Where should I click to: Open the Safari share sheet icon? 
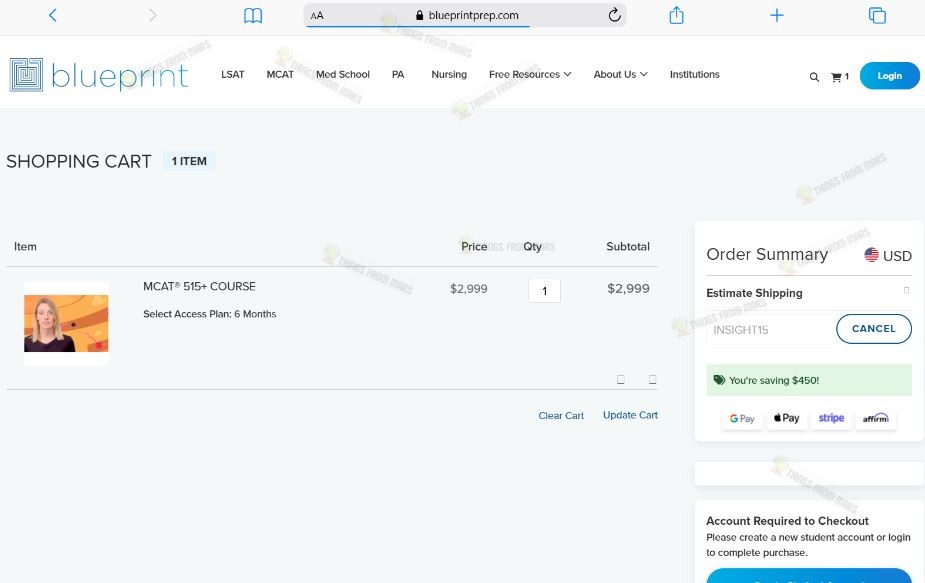point(677,15)
